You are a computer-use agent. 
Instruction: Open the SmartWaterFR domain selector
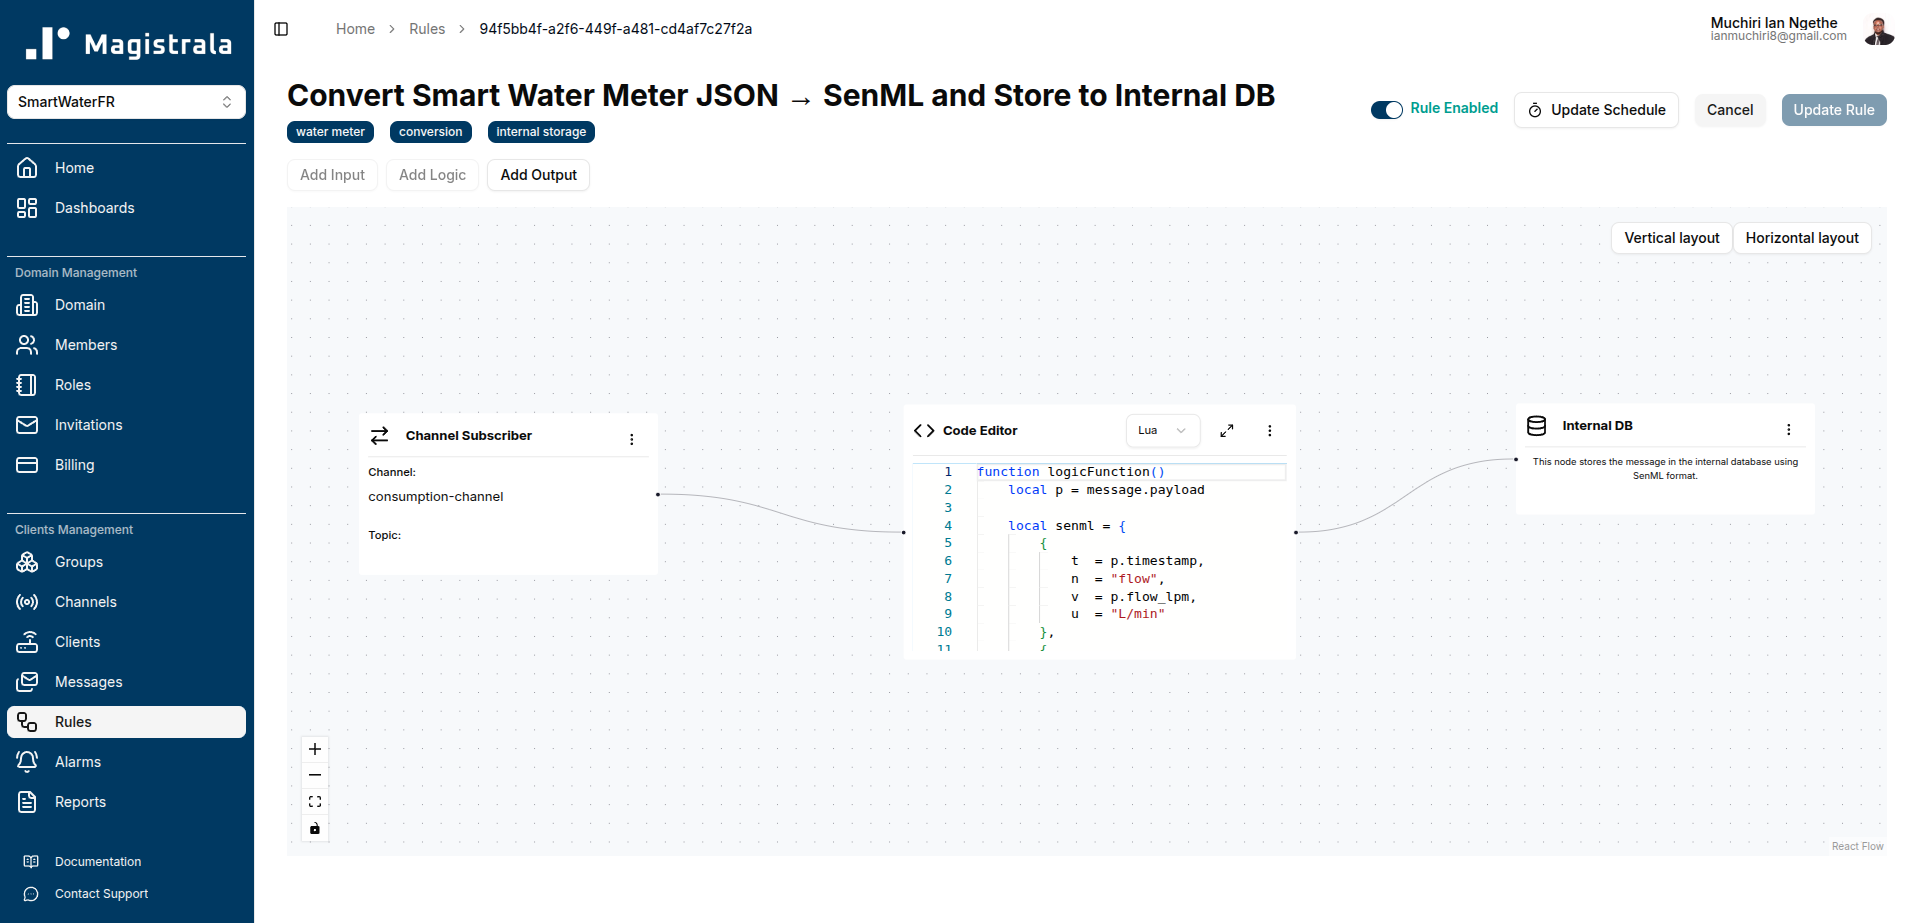tap(126, 102)
